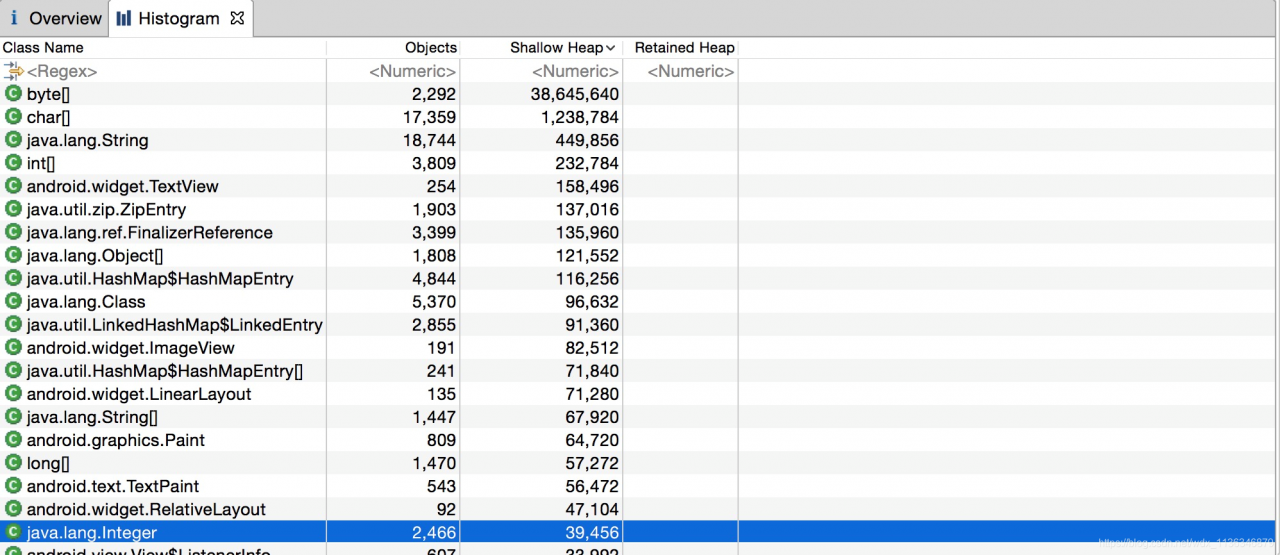Select the android.graphics.Paint row name

pyautogui.click(x=116, y=440)
